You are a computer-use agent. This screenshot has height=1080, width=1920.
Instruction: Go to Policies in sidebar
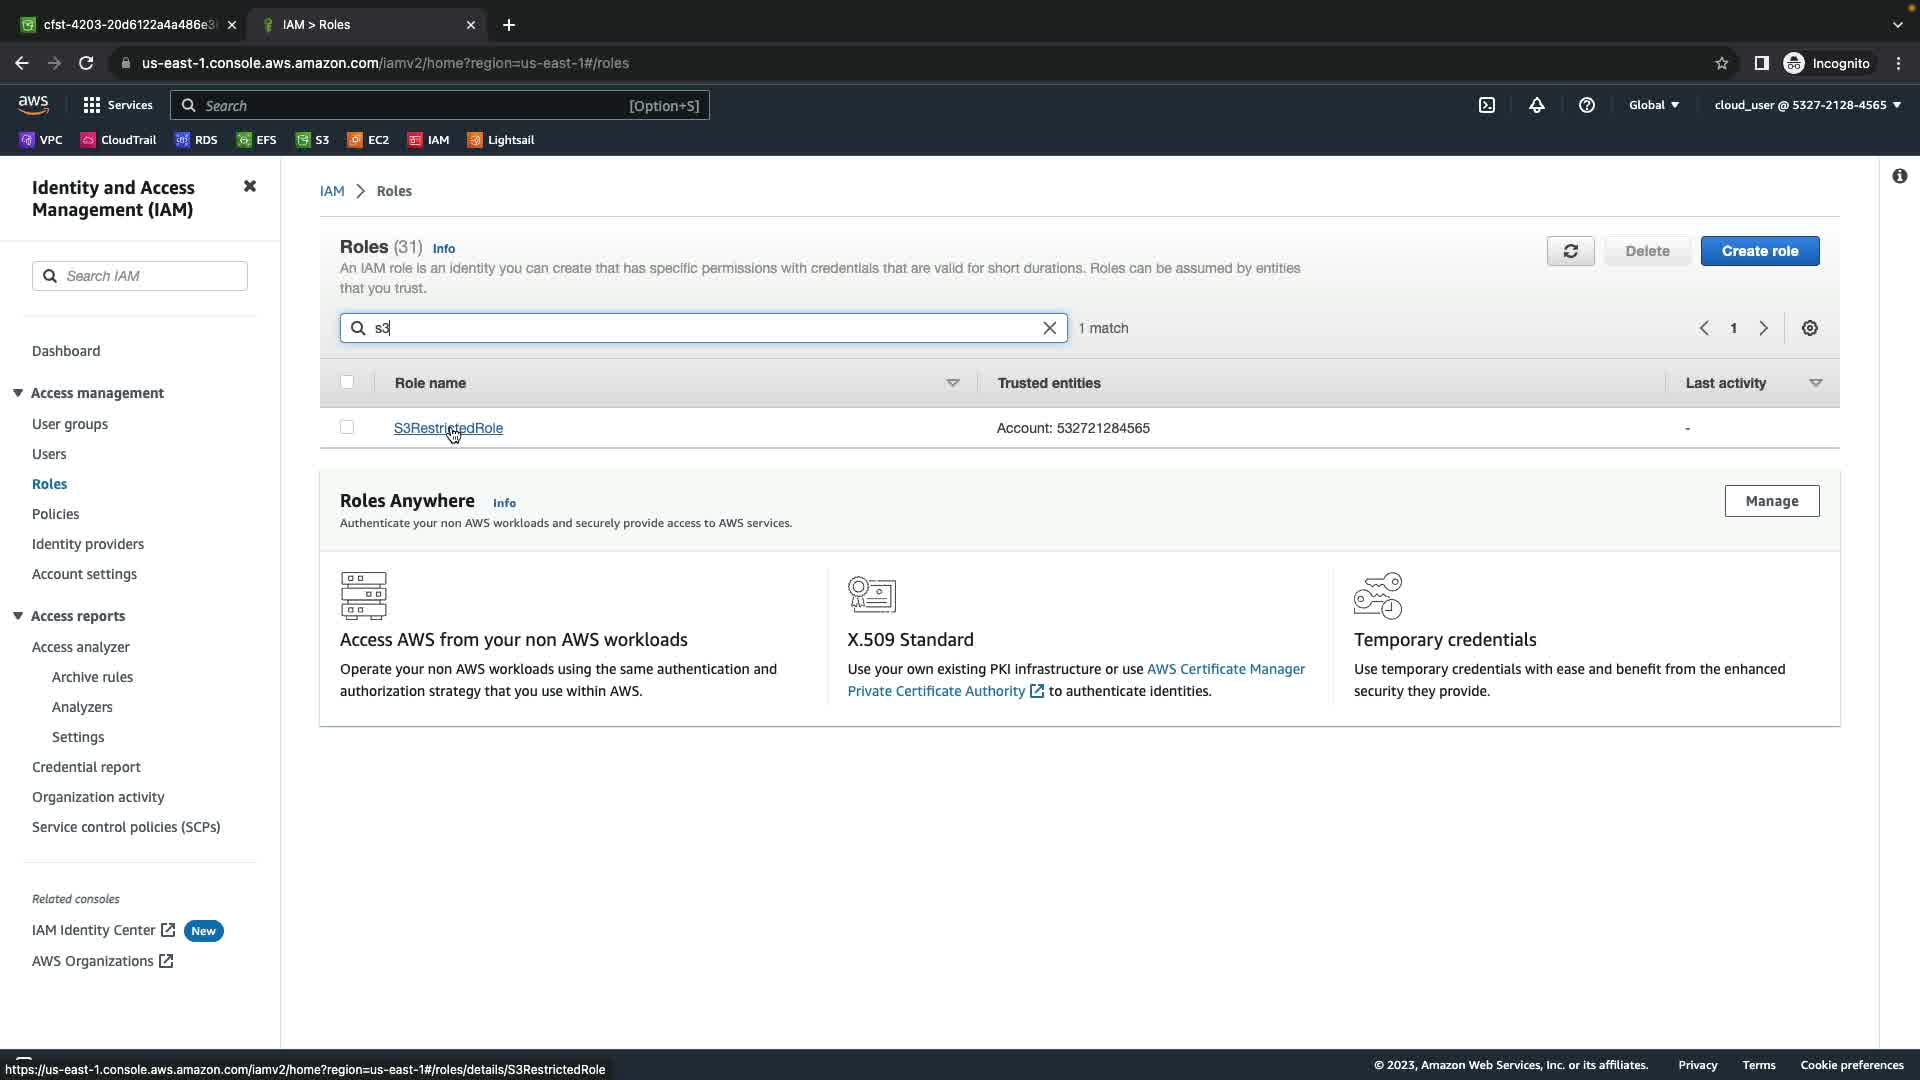55,514
